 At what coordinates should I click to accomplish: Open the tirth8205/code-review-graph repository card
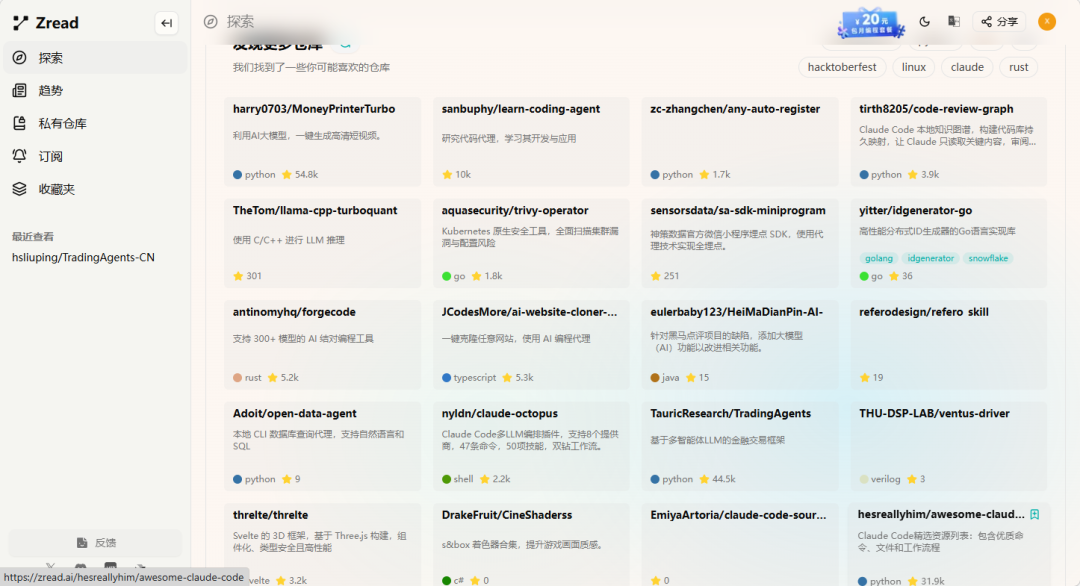[x=948, y=142]
